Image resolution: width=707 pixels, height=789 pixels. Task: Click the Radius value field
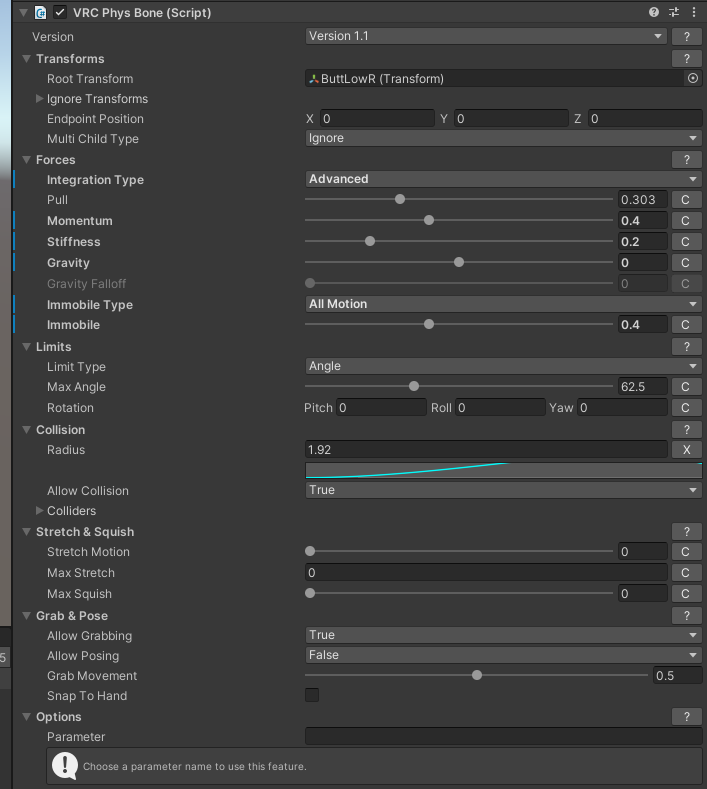point(486,449)
